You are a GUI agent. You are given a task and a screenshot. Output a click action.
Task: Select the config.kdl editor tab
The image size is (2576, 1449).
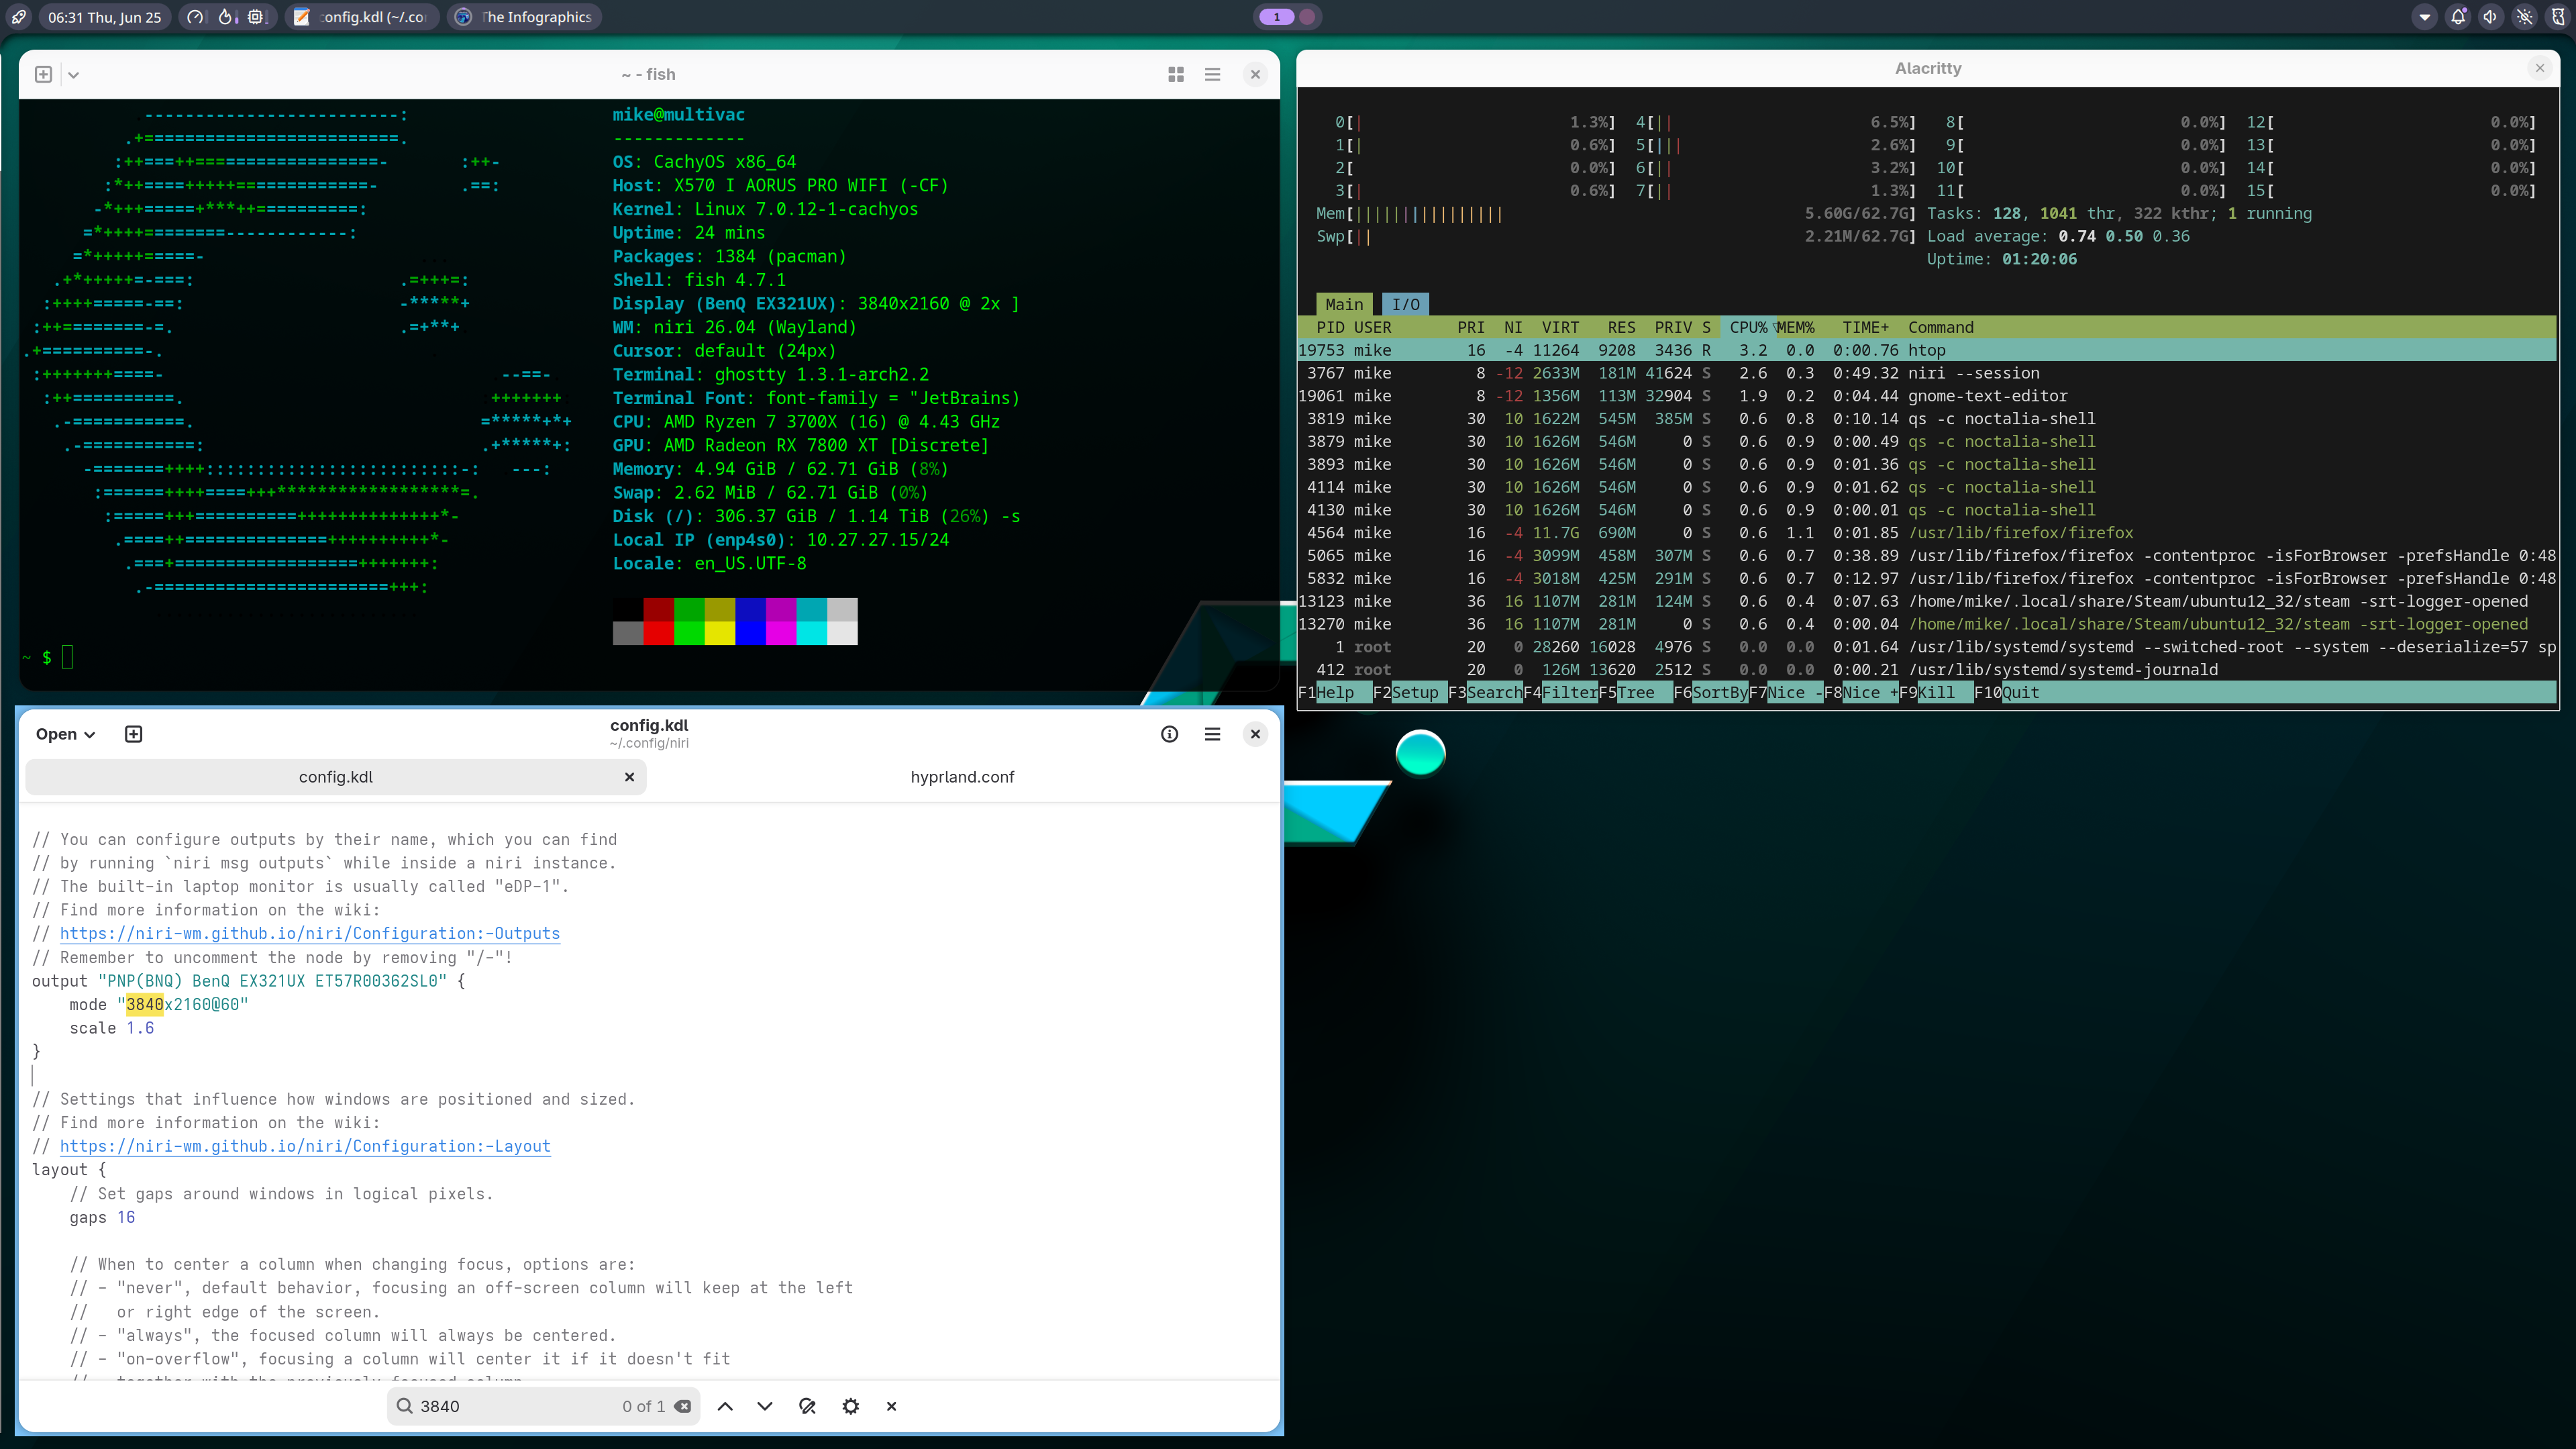point(336,777)
